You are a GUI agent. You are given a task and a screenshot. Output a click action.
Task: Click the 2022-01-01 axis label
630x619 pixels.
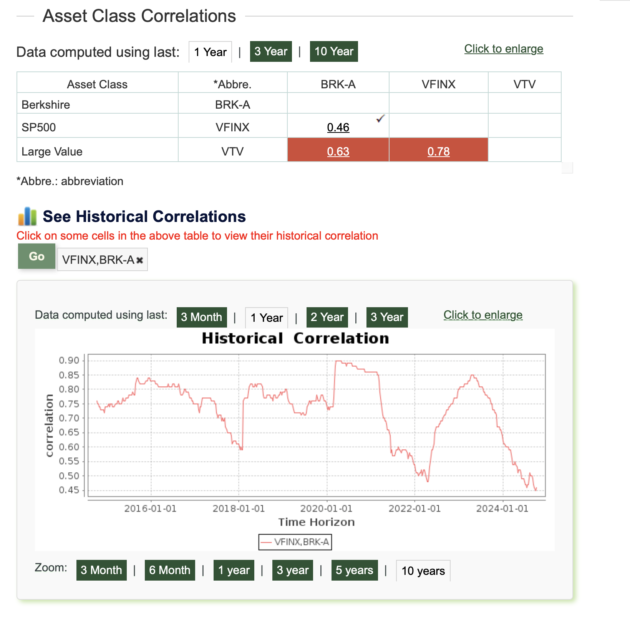point(414,509)
